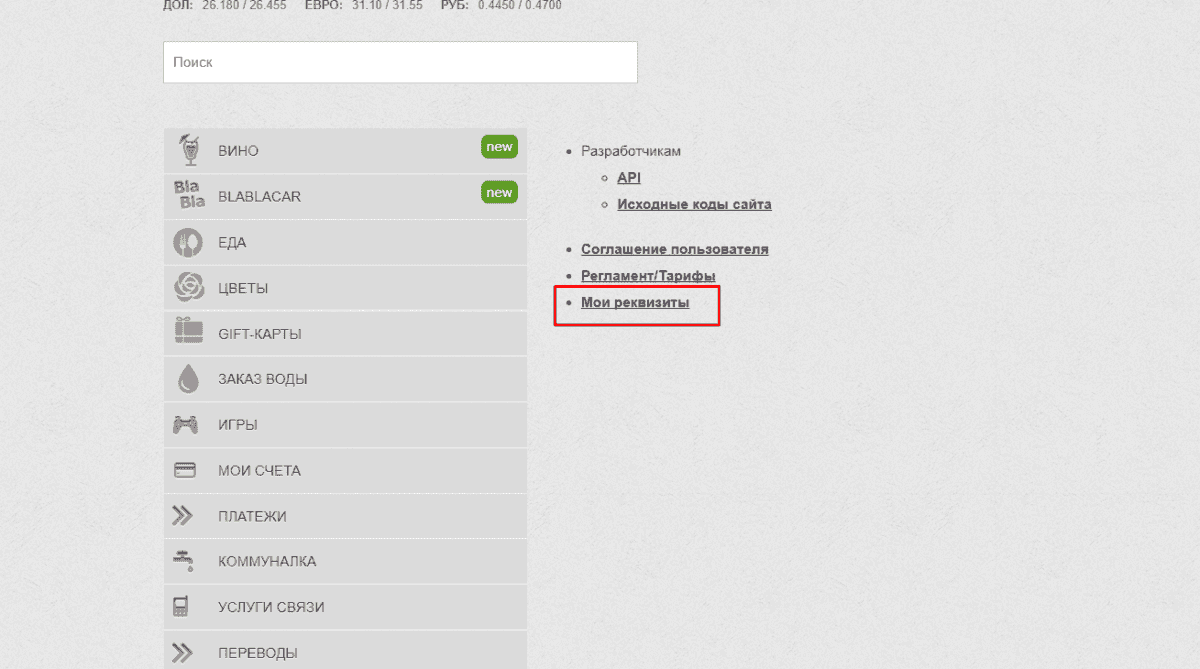Click the BlaBlaCar logo icon
The image size is (1200, 669).
click(x=188, y=196)
